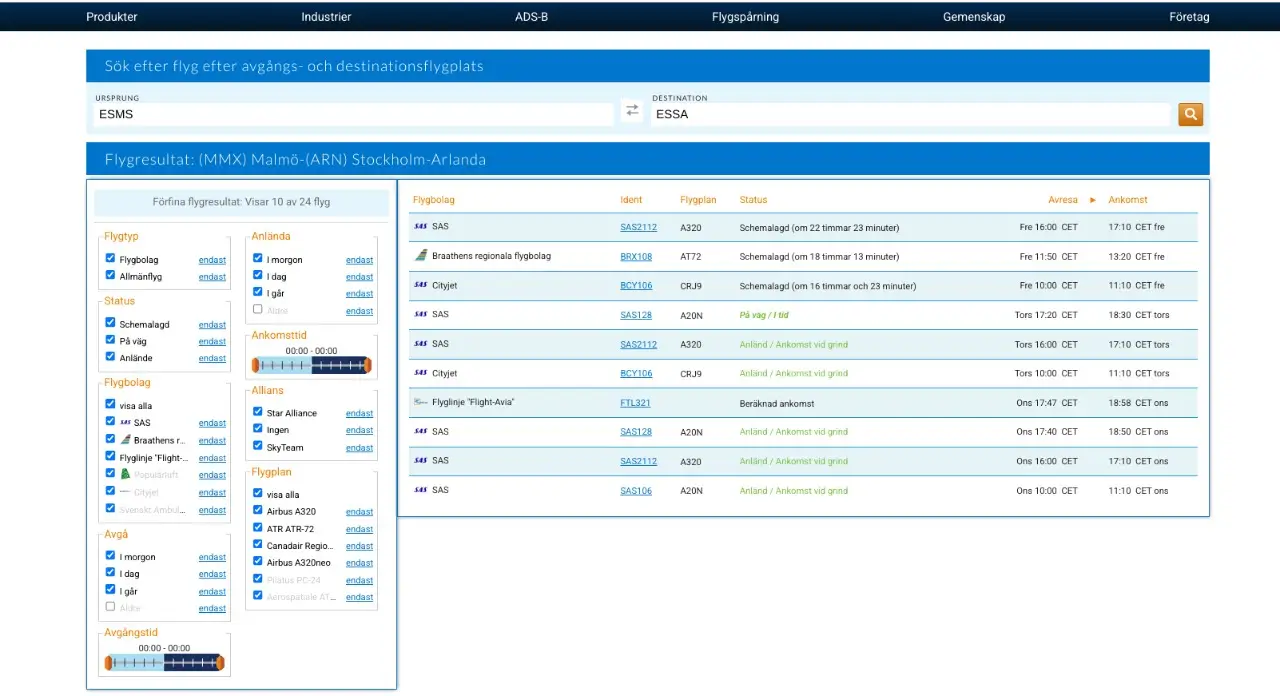Open SAS128 link in Tors 17:20 row
Screen dimensions: 1280x696
pos(636,315)
